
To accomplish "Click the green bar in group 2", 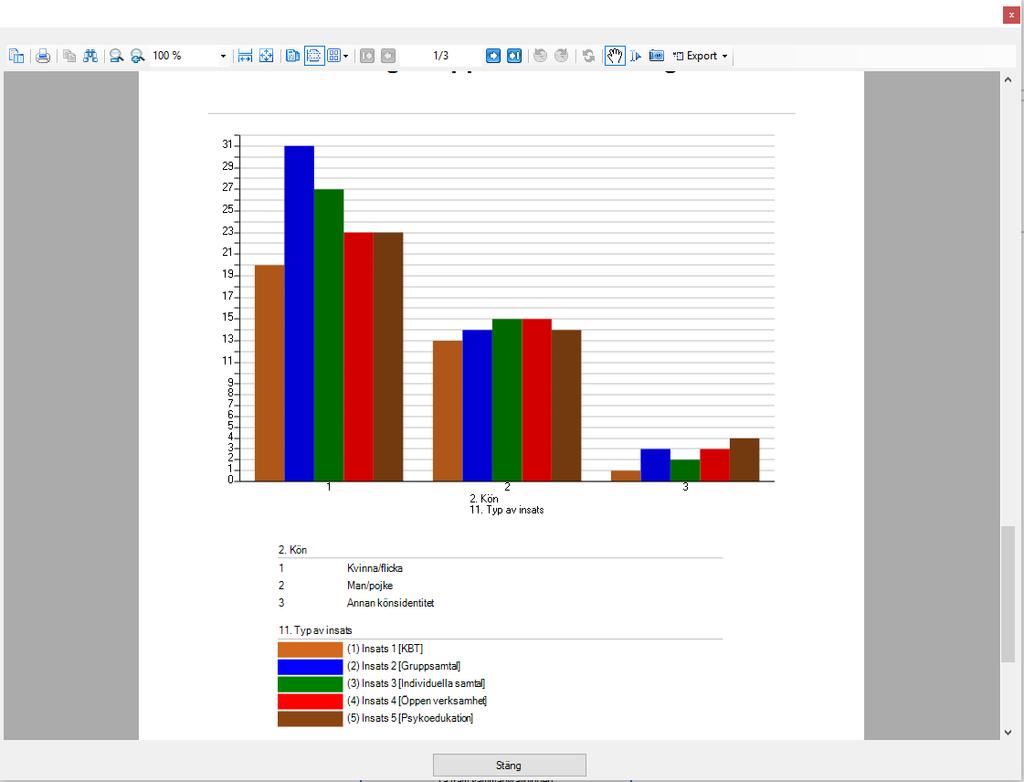I will click(x=507, y=400).
